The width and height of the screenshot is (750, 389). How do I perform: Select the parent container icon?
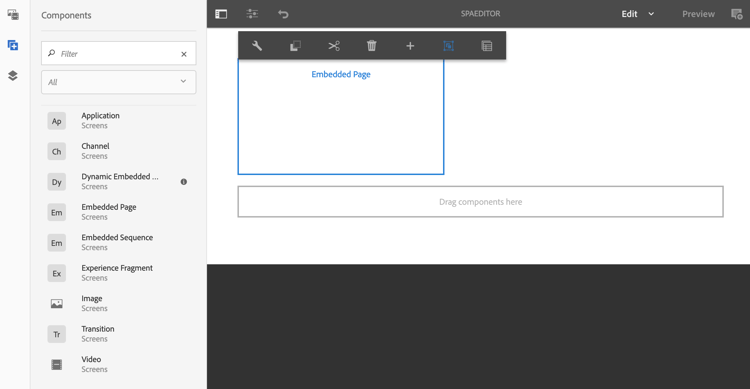coord(448,46)
